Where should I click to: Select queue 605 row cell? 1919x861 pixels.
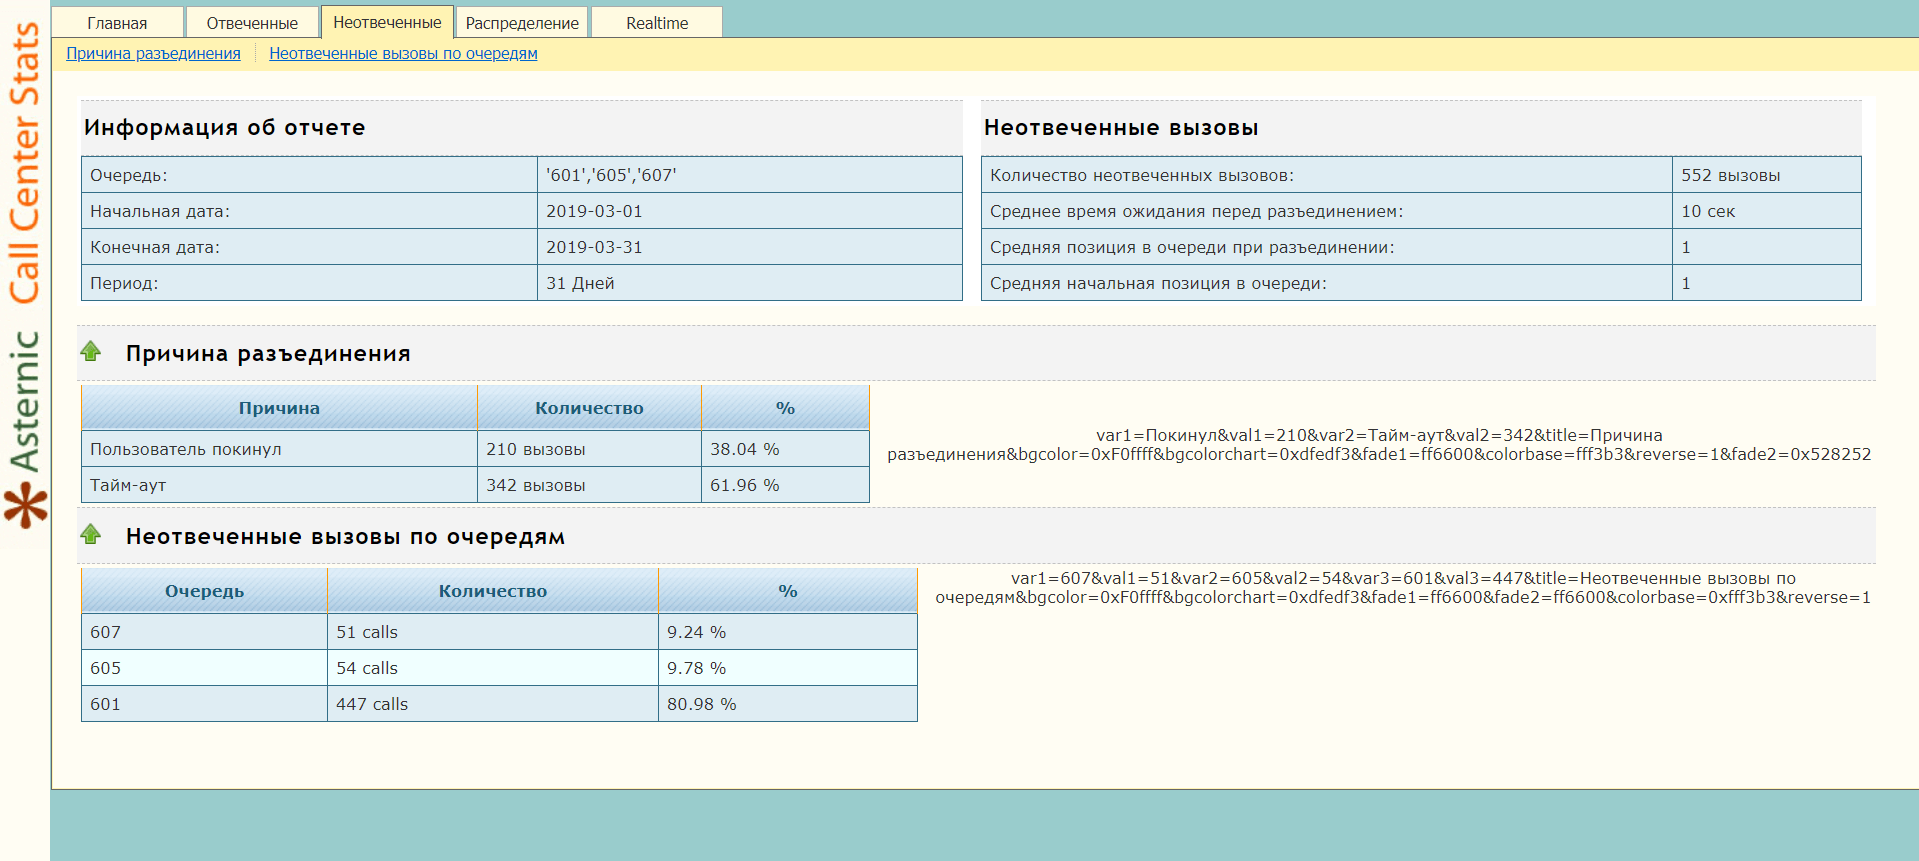(x=204, y=668)
